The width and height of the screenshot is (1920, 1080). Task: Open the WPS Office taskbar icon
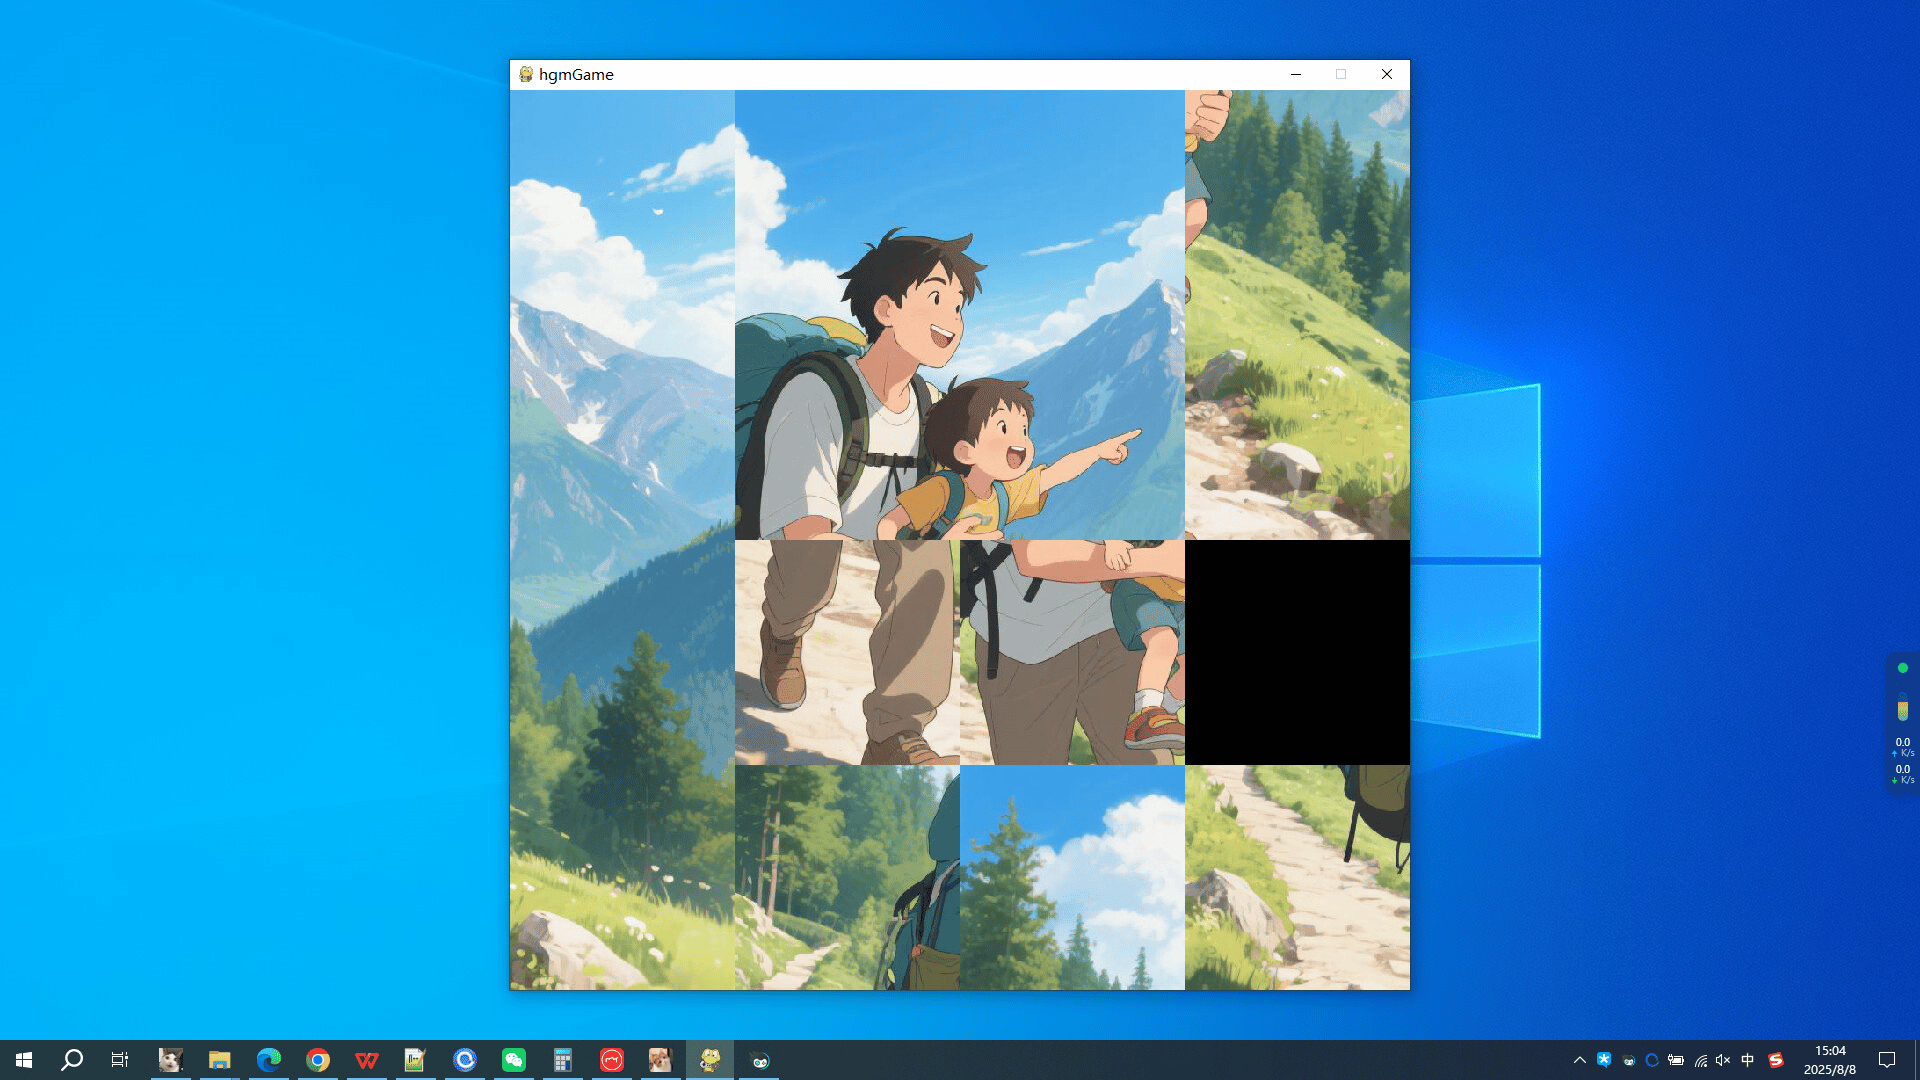coord(367,1060)
